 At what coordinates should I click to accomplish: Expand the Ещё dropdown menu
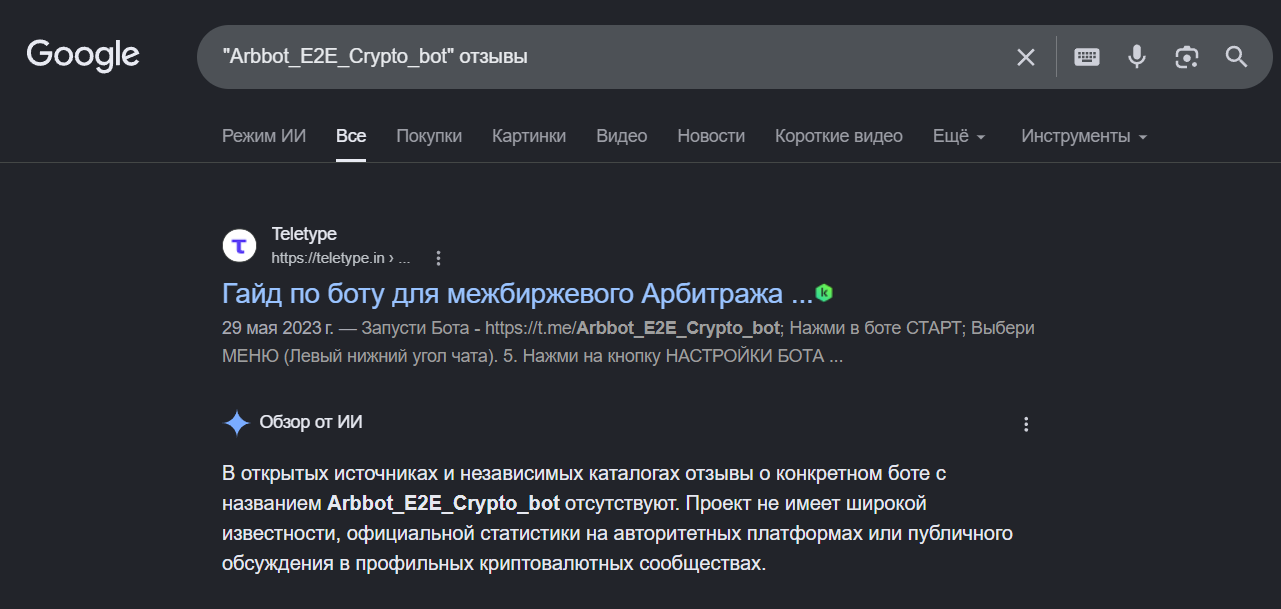click(x=960, y=136)
